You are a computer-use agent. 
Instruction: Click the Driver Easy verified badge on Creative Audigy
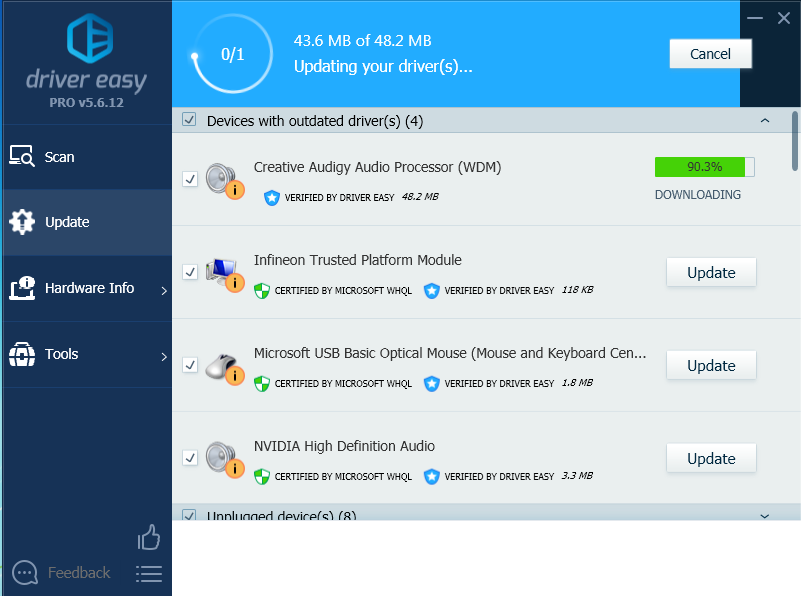coord(272,197)
